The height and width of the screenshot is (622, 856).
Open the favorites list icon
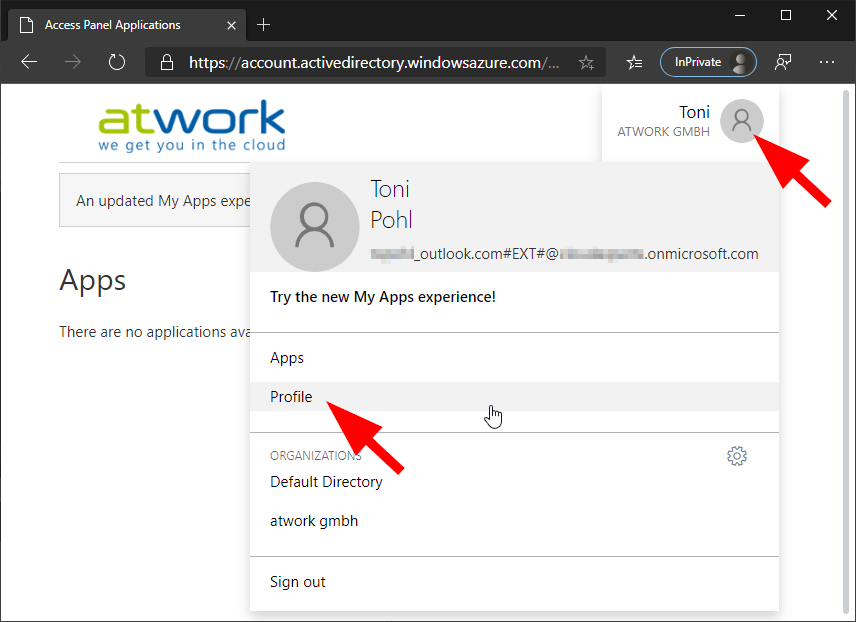coord(634,62)
